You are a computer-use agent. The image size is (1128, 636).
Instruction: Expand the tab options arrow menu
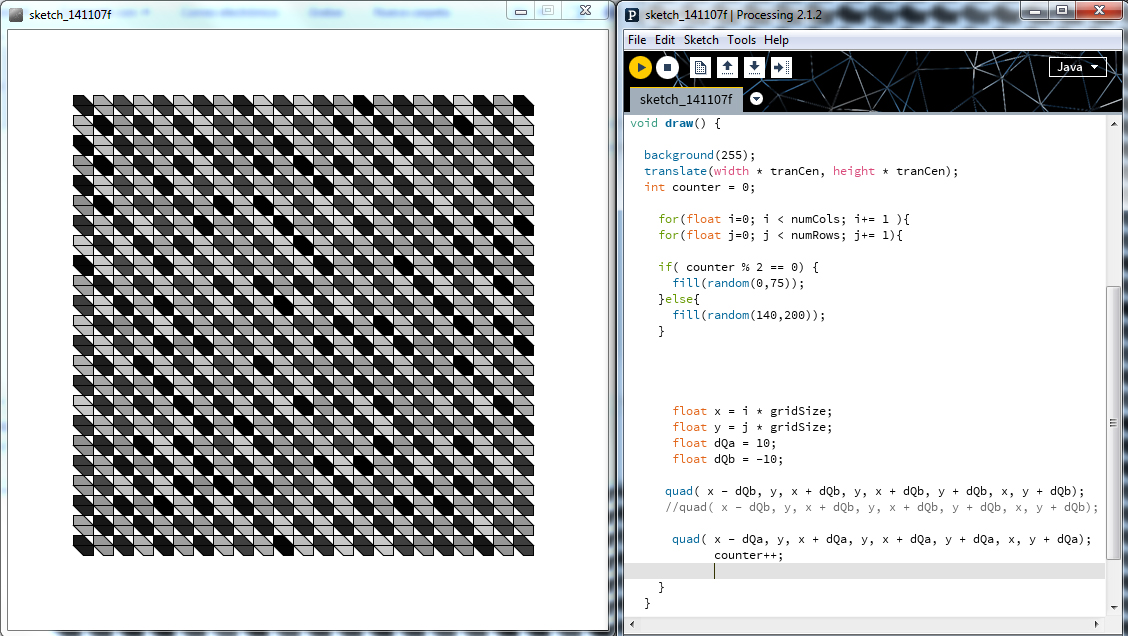click(x=757, y=99)
